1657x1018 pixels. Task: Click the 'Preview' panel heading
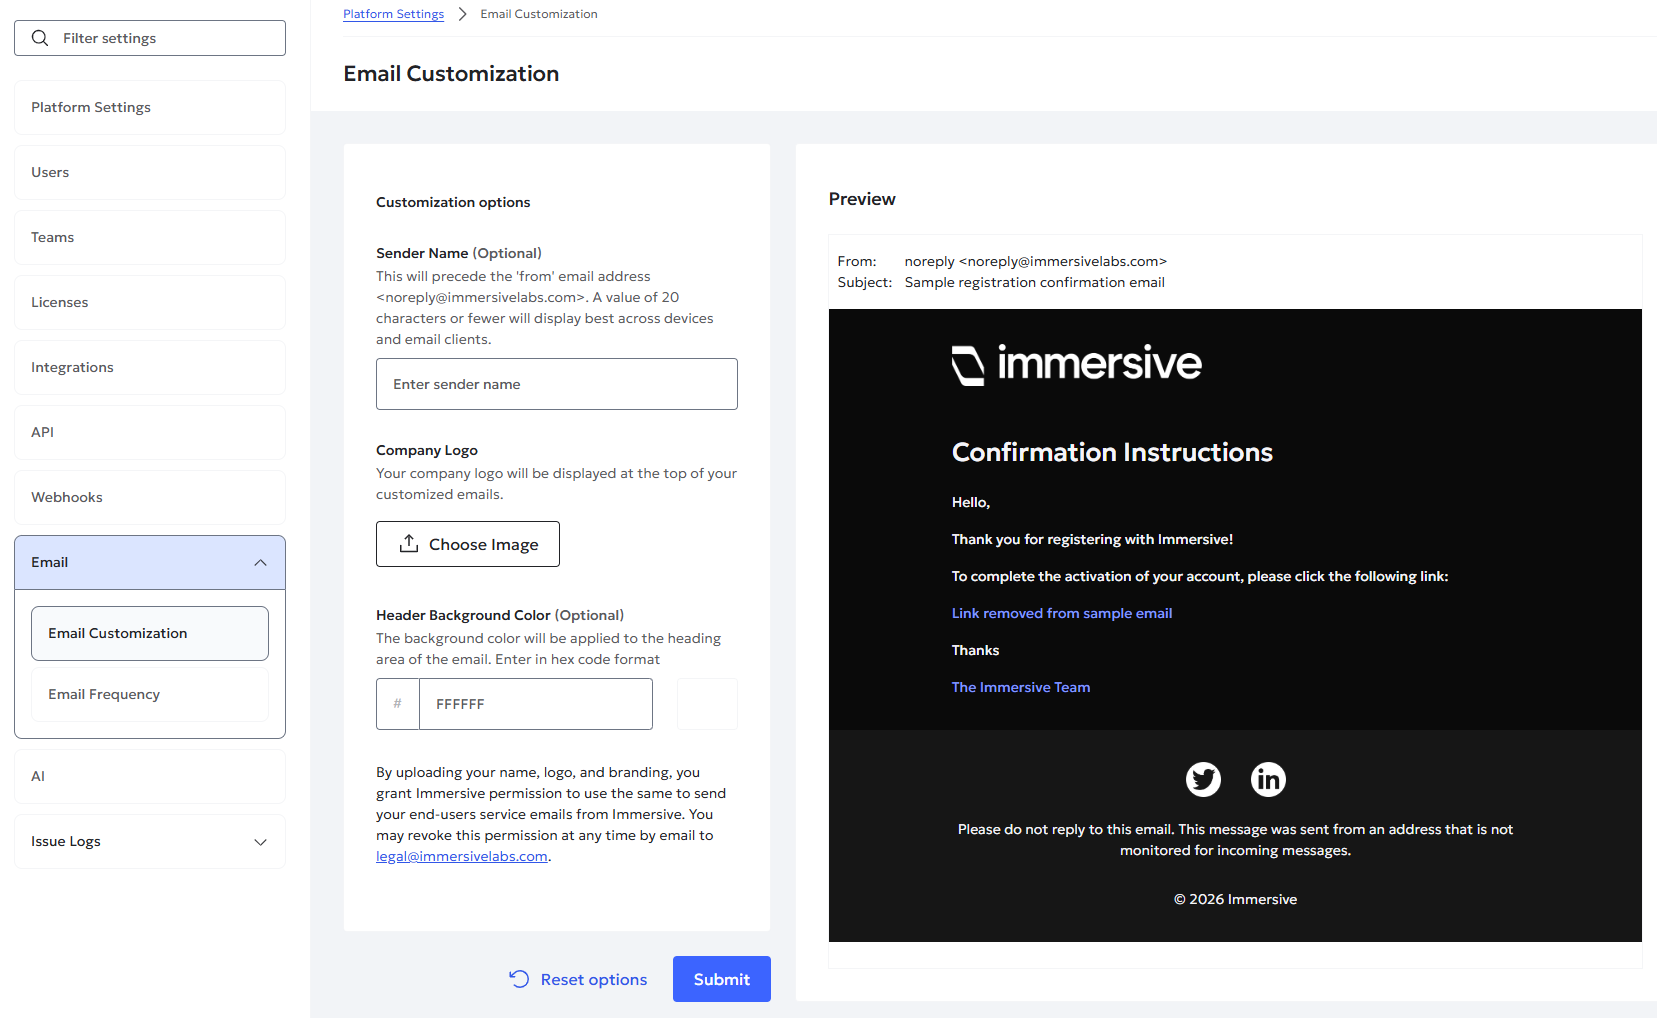[862, 199]
